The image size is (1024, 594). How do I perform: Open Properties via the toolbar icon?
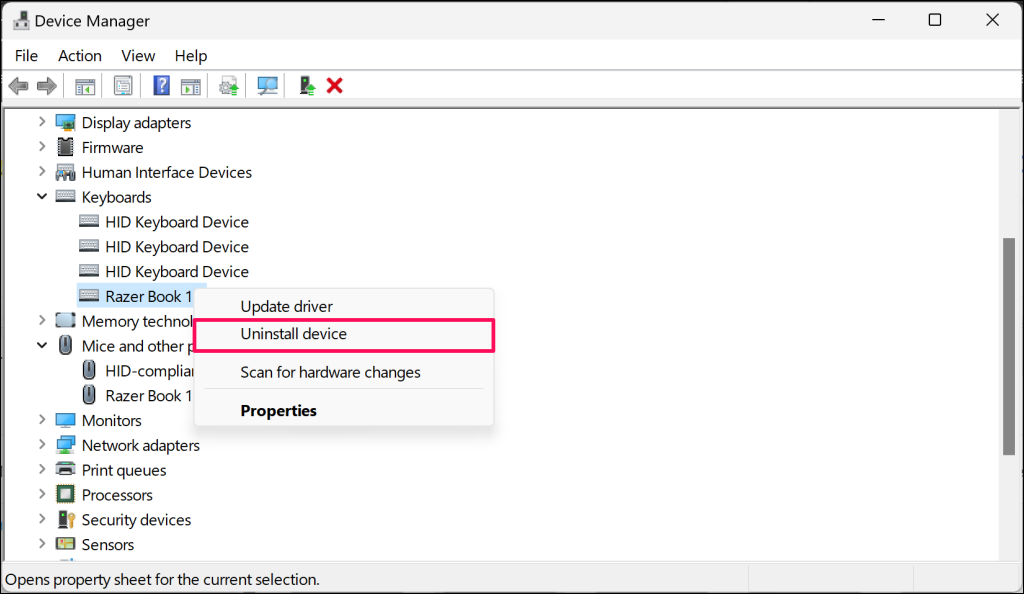click(x=123, y=86)
